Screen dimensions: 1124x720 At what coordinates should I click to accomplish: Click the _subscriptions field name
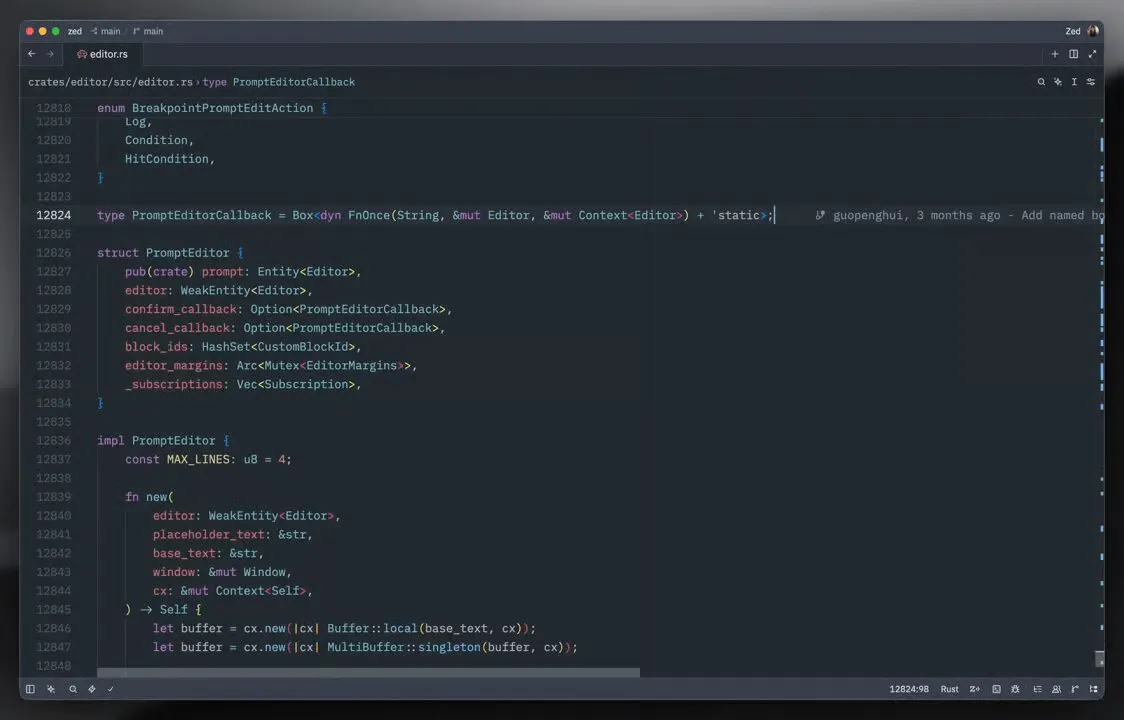pyautogui.click(x=173, y=384)
